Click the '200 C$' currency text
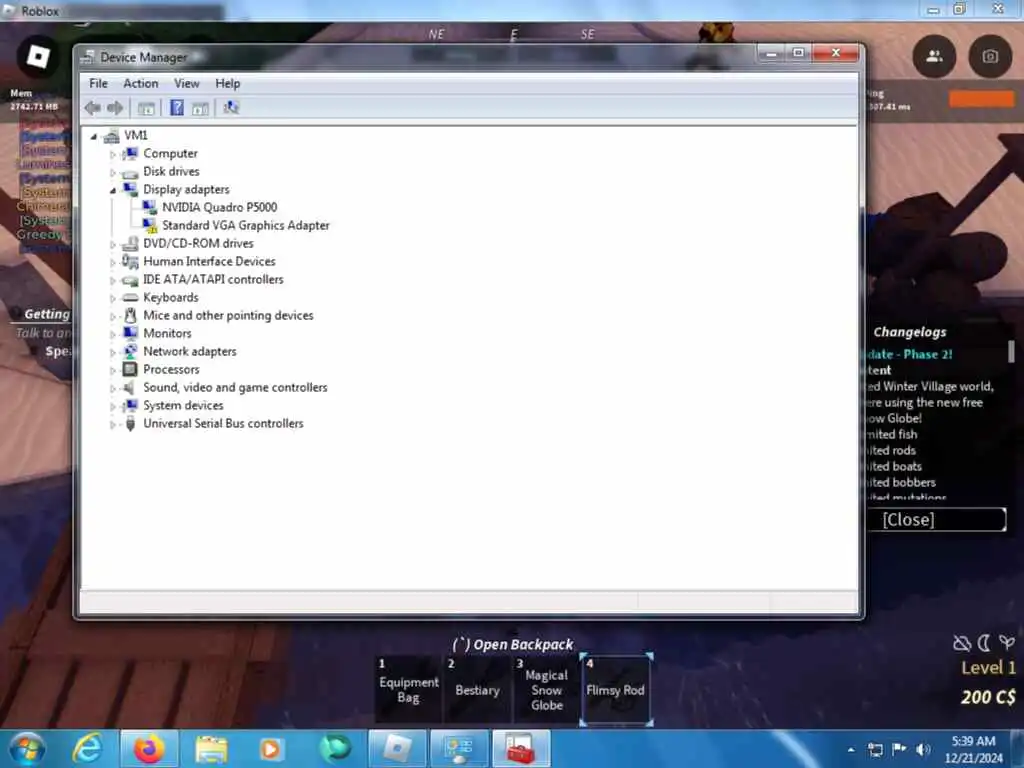 pyautogui.click(x=988, y=697)
